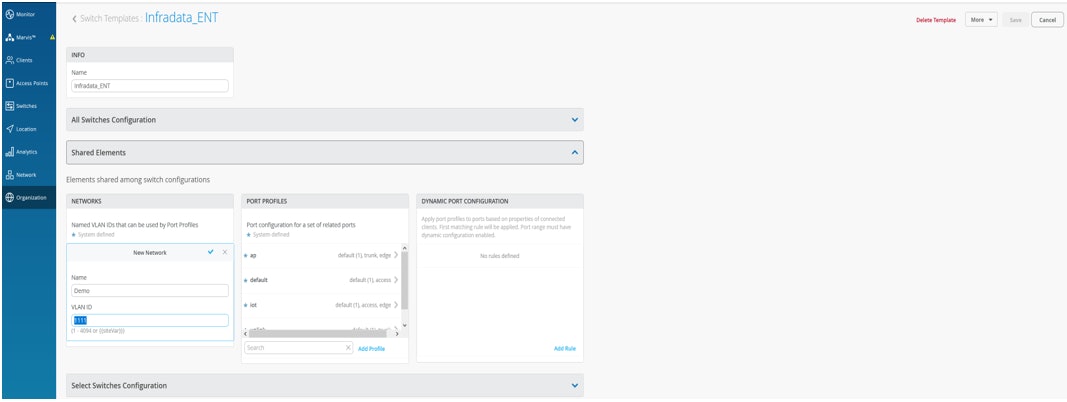Viewport: 1067px width, 402px height.
Task: Expand All Switches Configuration section
Action: click(x=574, y=120)
